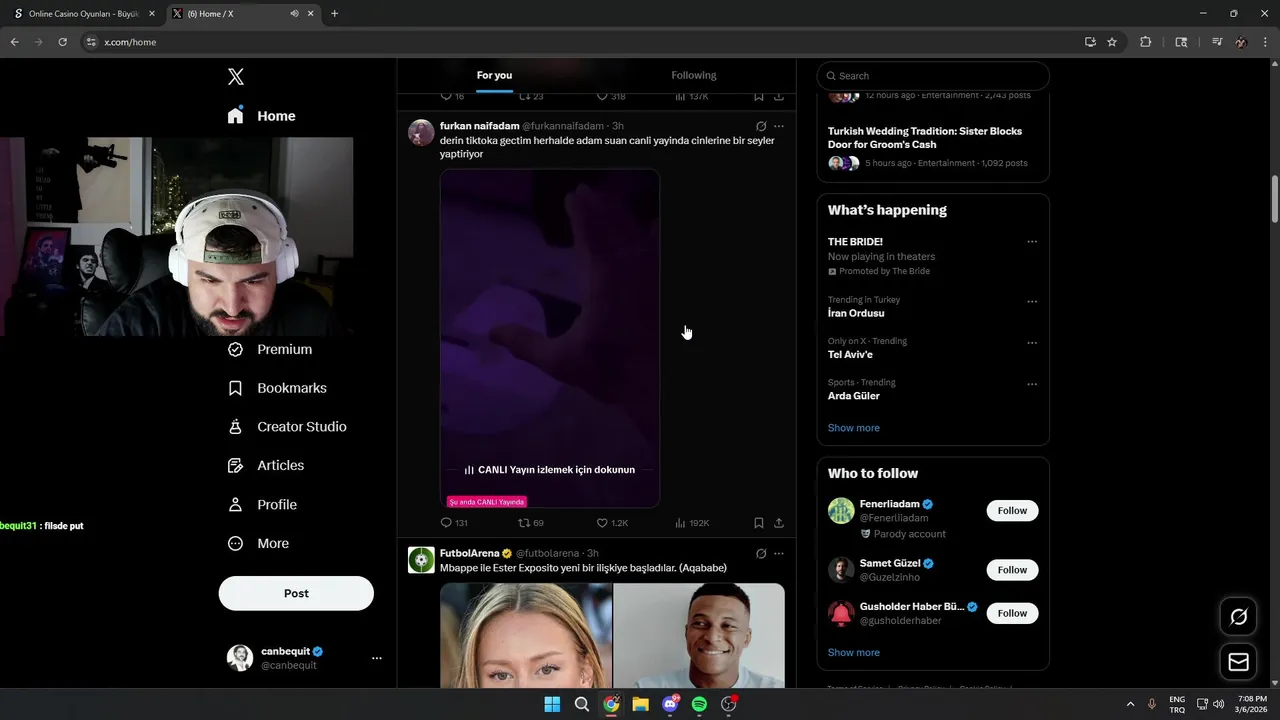
Task: Open options for Arda Güler trend
Action: pos(1032,385)
